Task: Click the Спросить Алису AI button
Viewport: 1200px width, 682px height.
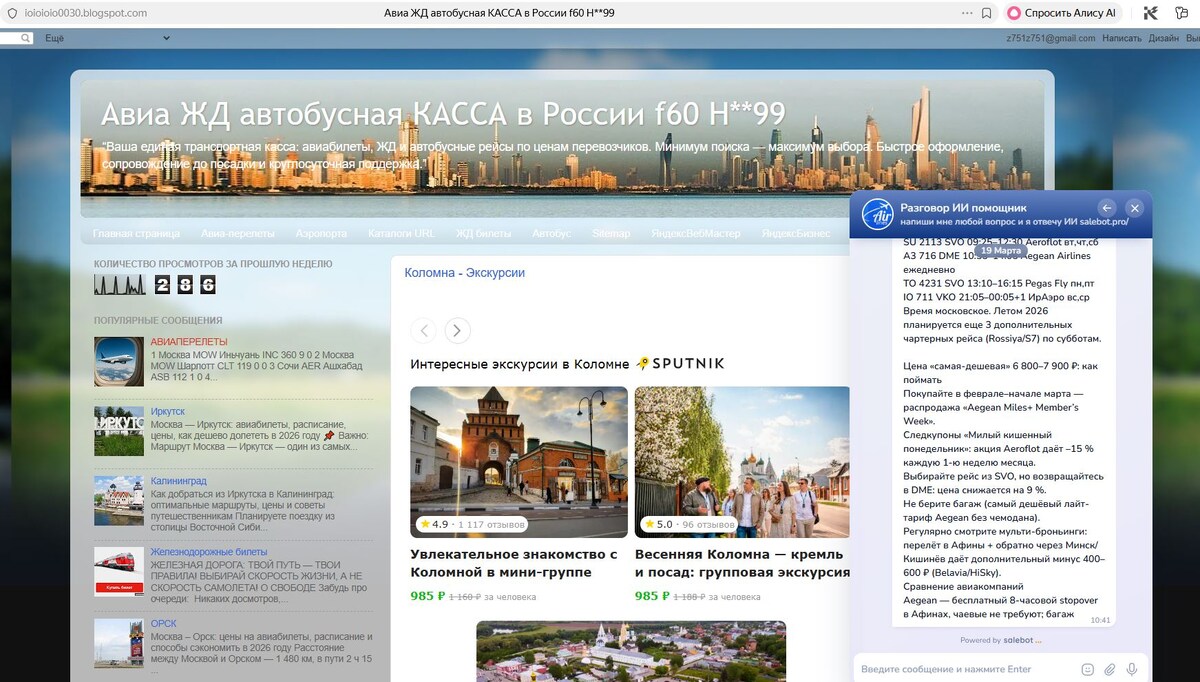Action: [x=1061, y=13]
